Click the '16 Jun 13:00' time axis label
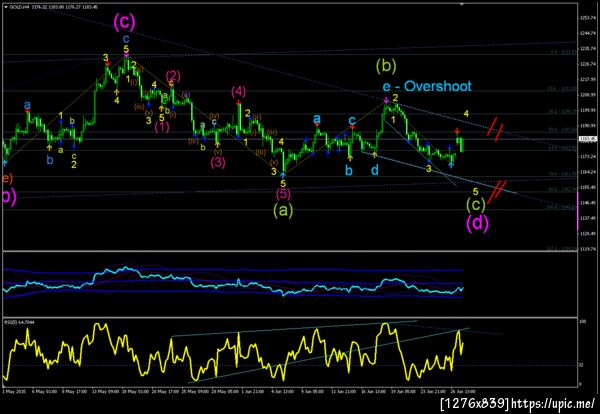This screenshot has height=414, width=600. coord(374,392)
